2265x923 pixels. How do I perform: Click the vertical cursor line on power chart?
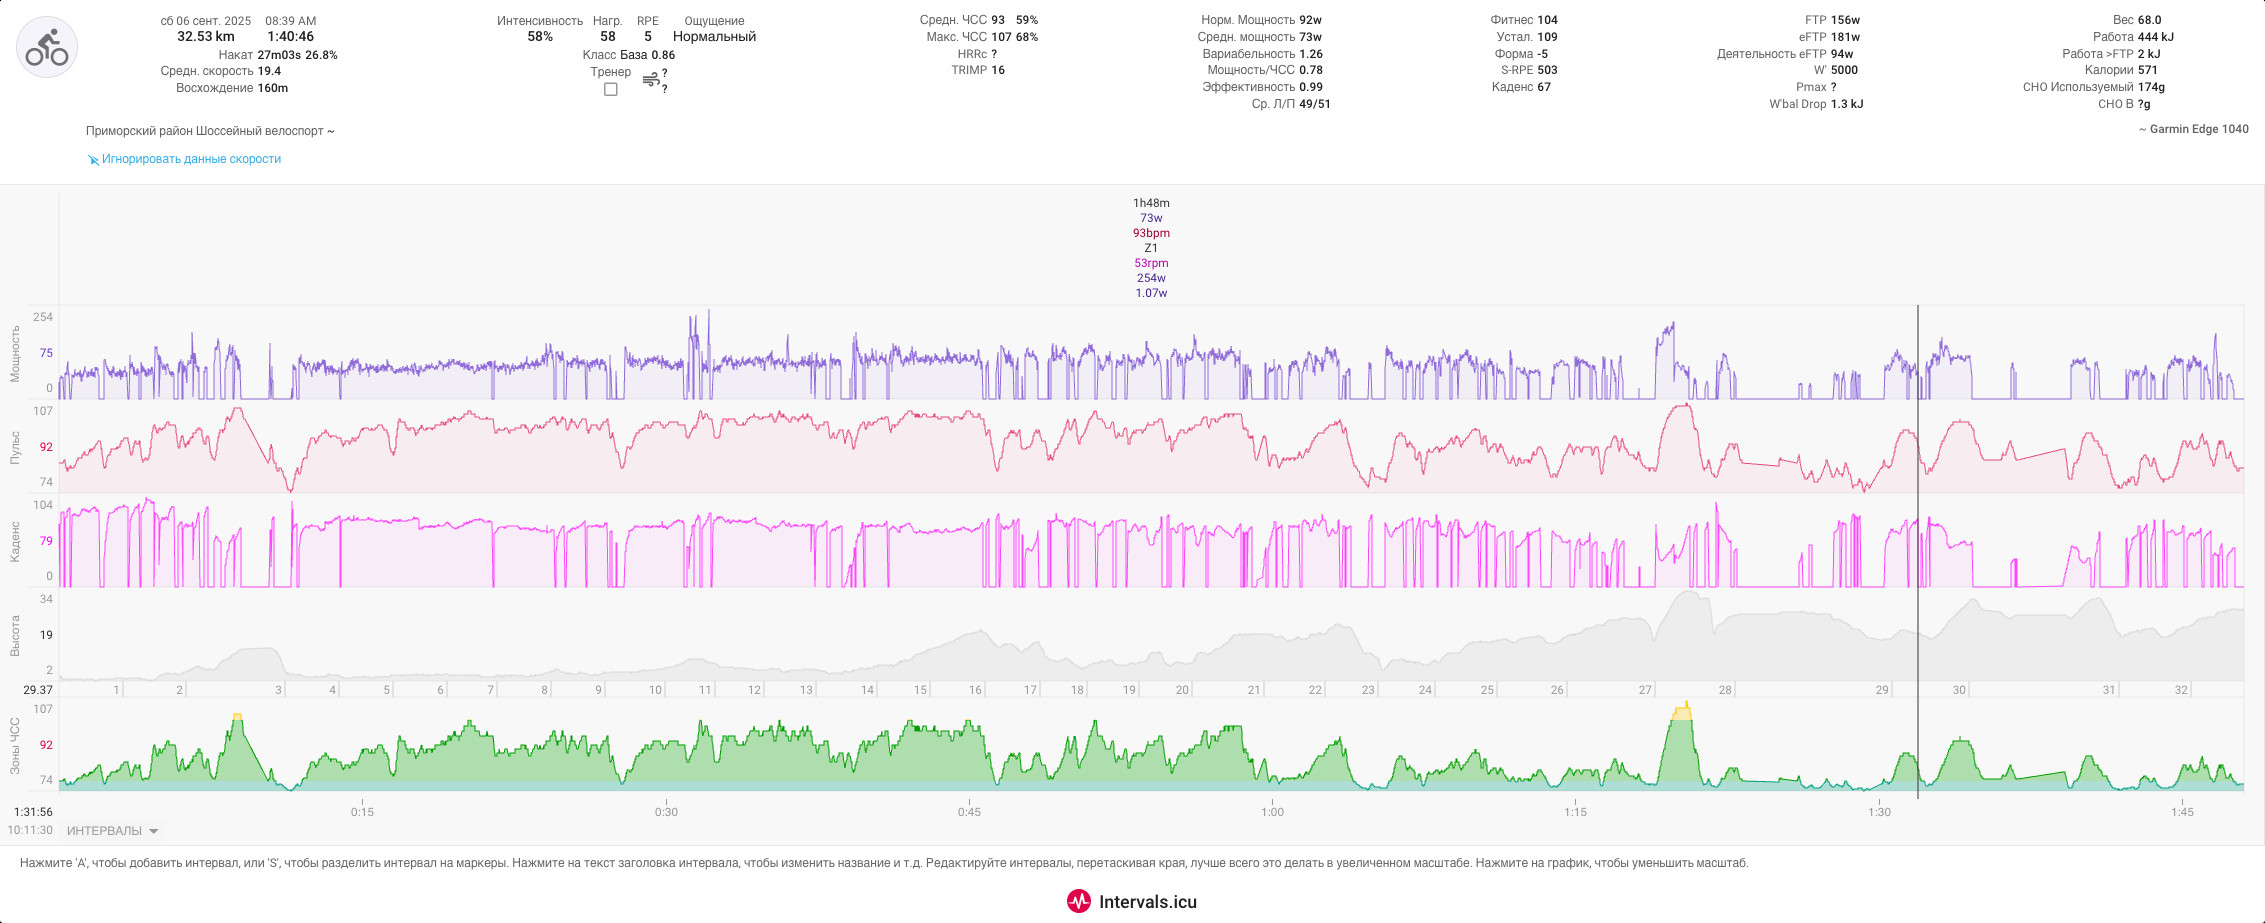click(1918, 353)
